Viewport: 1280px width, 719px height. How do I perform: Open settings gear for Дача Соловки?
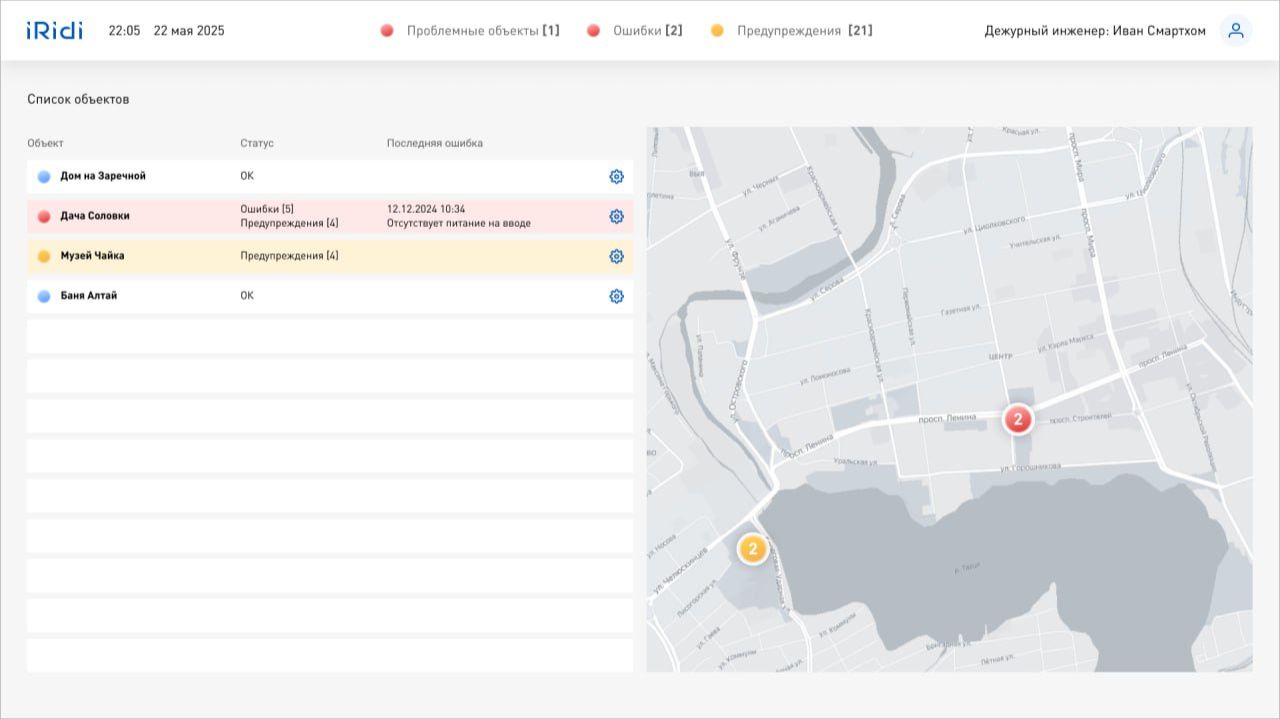coord(616,217)
